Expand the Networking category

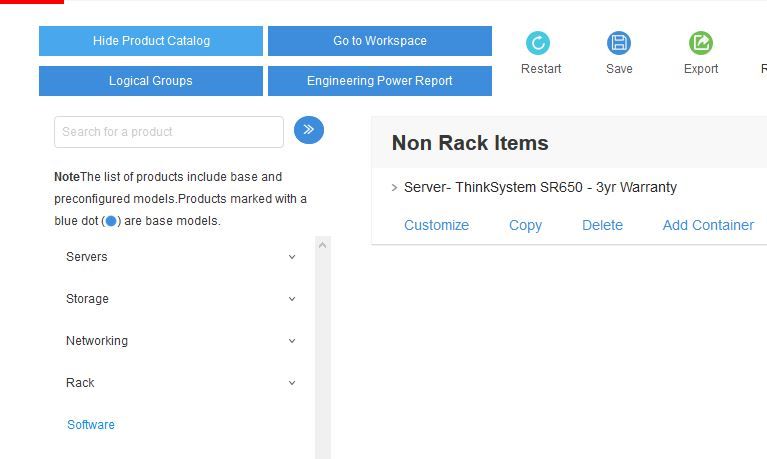click(292, 341)
